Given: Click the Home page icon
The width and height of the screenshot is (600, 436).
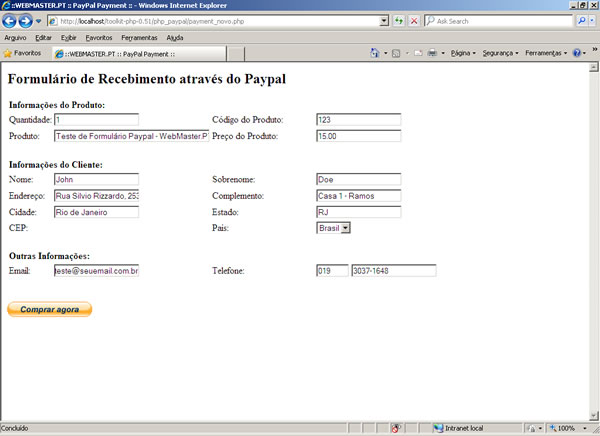Looking at the screenshot, I should (x=375, y=53).
